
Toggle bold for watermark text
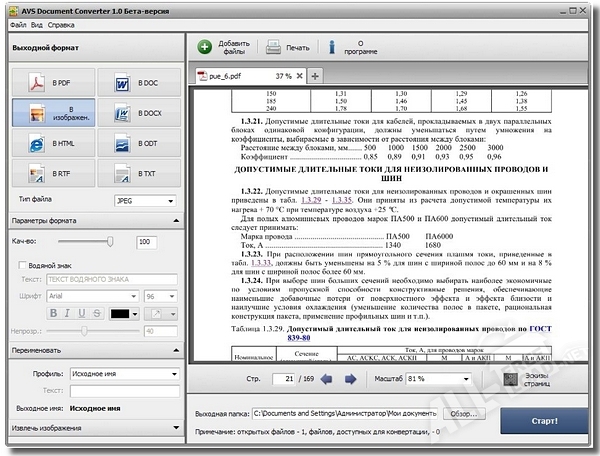tap(54, 313)
